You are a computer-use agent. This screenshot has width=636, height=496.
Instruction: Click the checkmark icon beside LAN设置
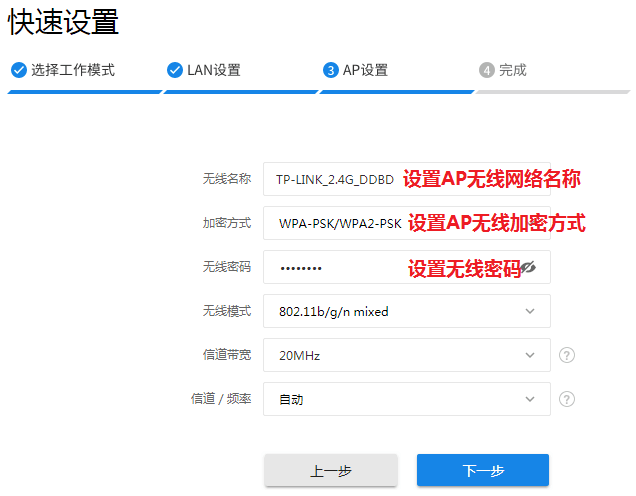click(x=174, y=70)
